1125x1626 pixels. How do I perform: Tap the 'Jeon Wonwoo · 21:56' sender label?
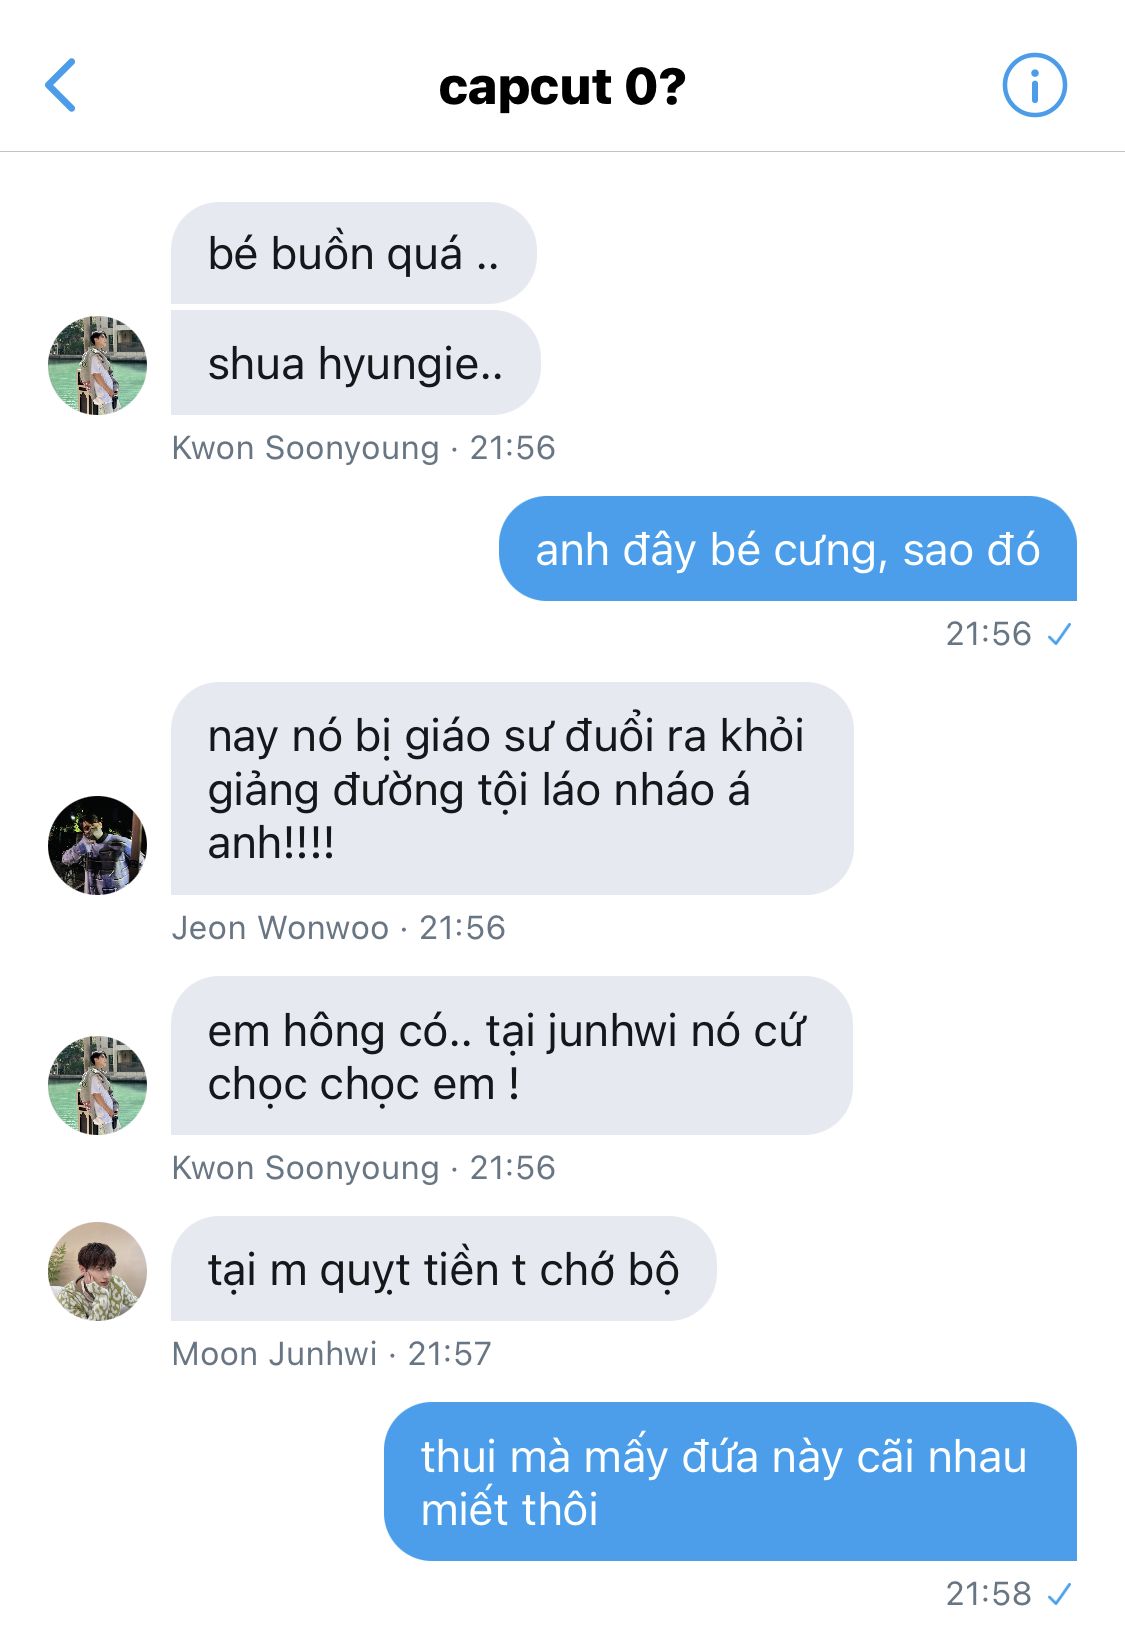339,928
